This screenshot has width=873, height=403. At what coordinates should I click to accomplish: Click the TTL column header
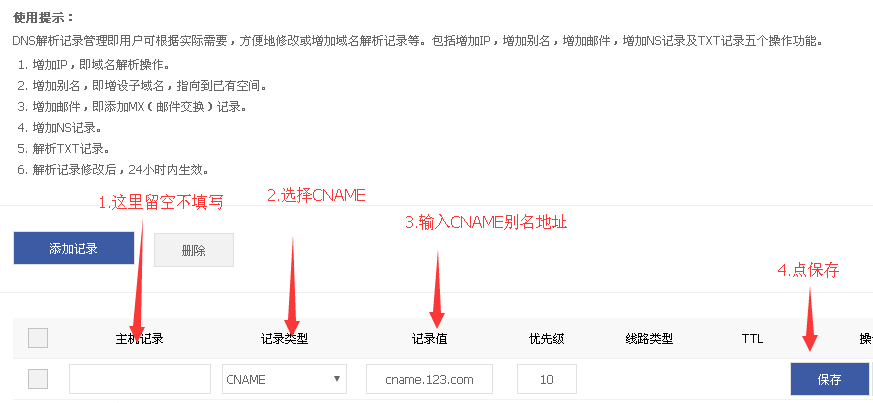752,338
